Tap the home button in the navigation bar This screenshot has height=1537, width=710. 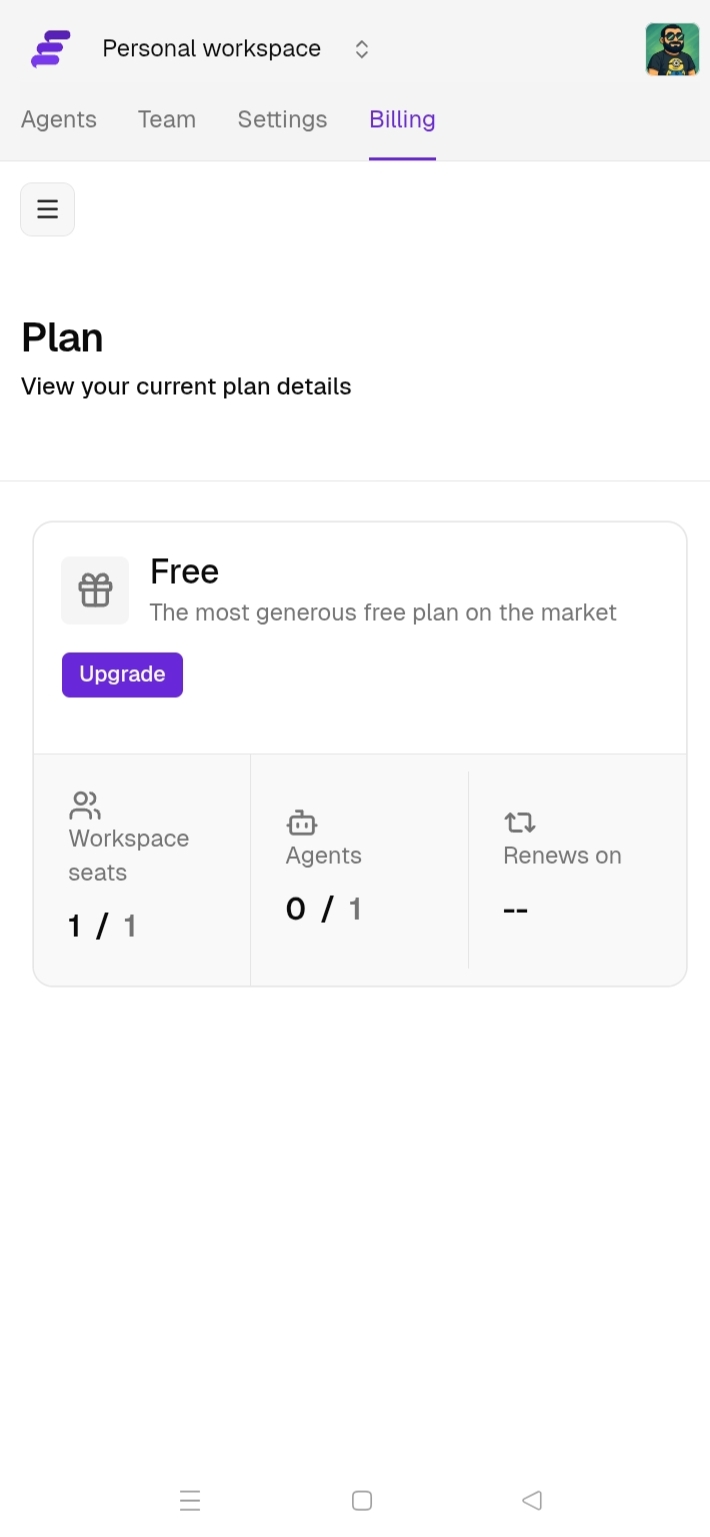click(360, 1500)
